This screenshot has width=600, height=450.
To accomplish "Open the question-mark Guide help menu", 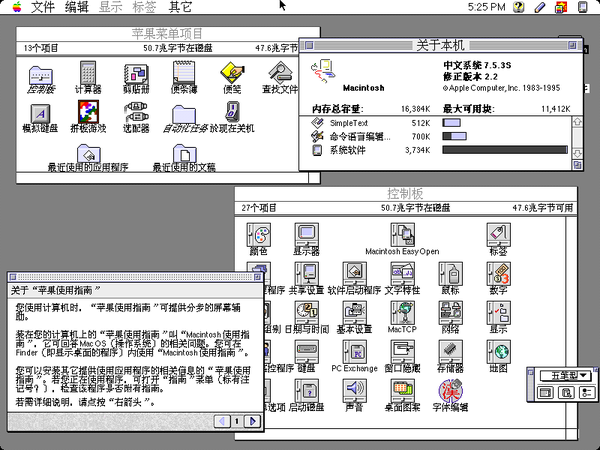I will tap(518, 7).
